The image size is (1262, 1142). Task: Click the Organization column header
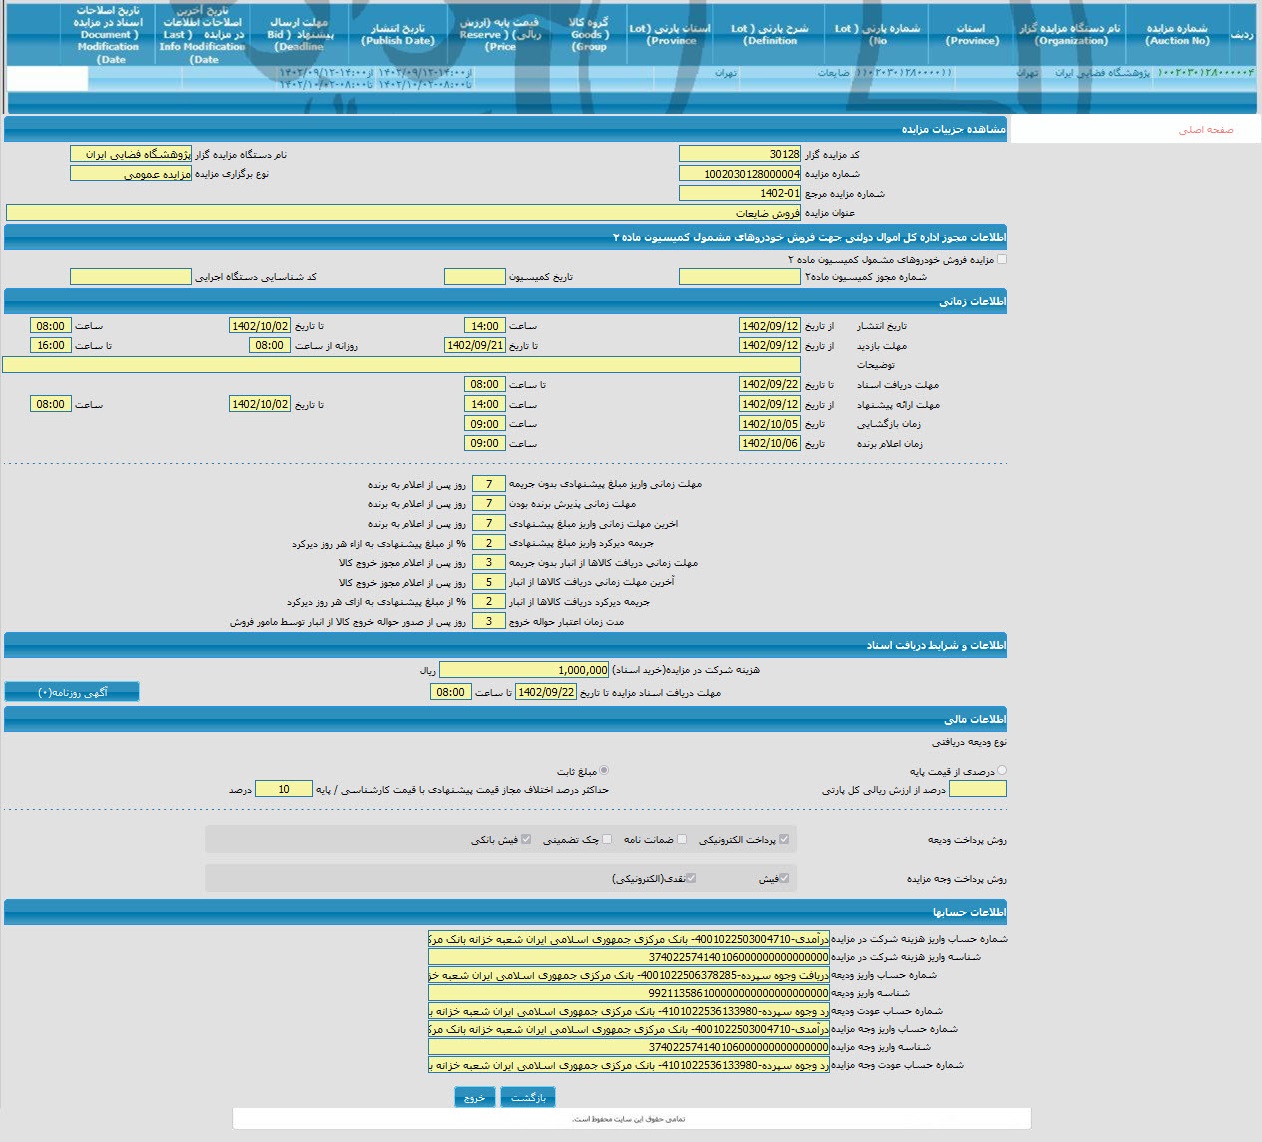(x=1070, y=35)
